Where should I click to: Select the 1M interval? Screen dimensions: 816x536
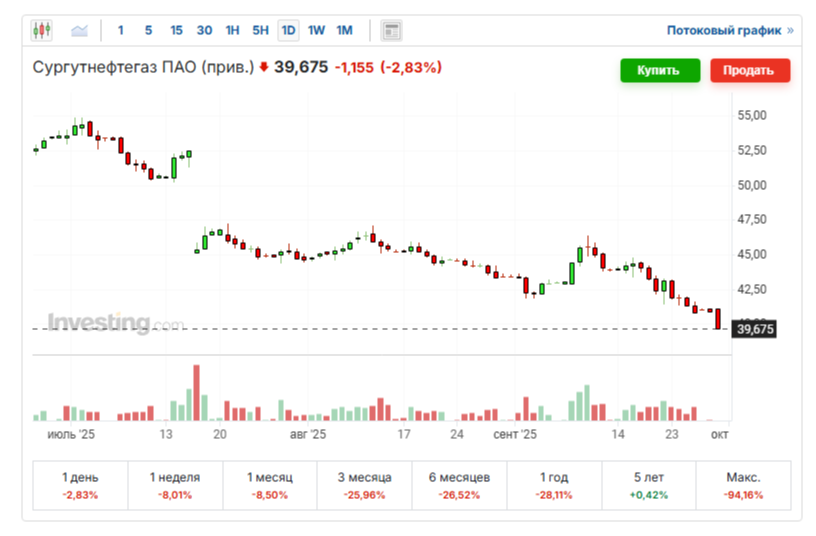[x=344, y=30]
